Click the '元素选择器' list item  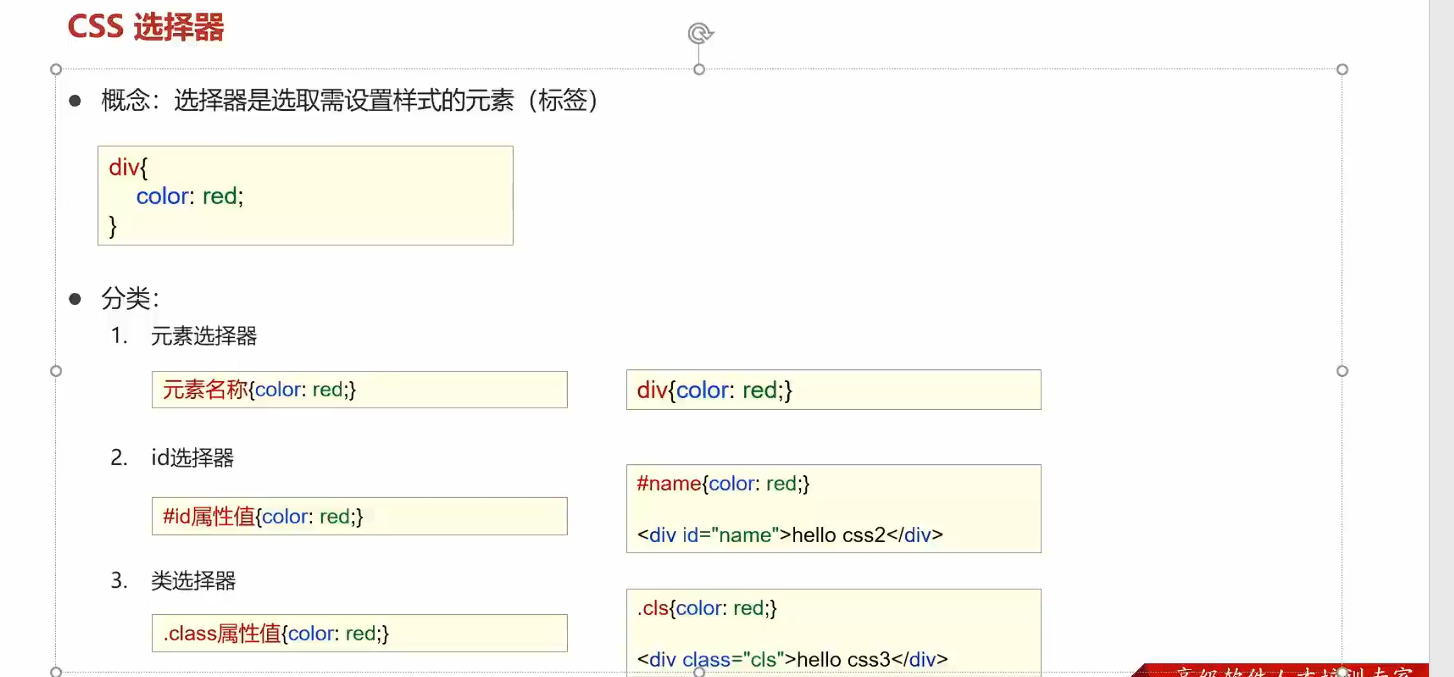click(204, 337)
